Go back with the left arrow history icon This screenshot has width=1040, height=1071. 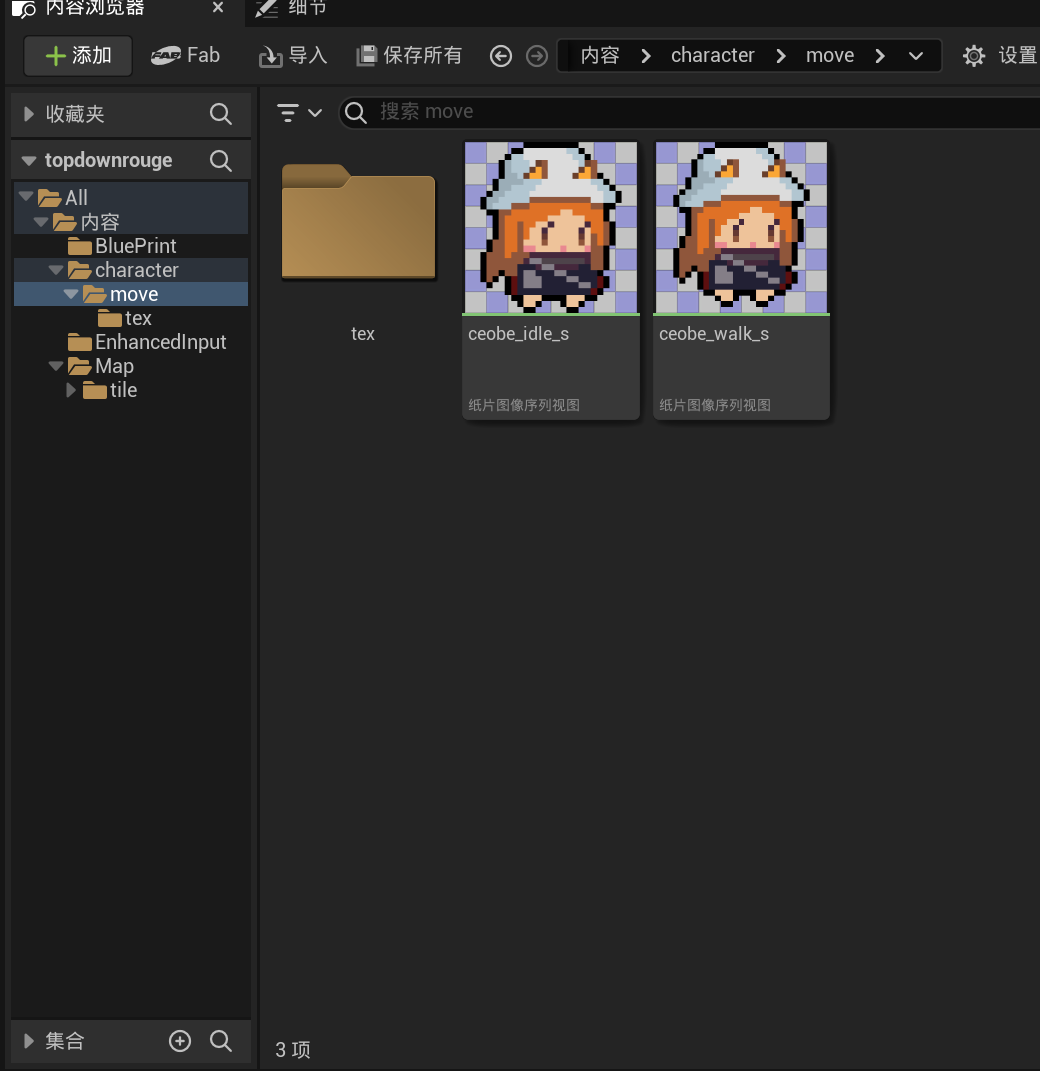coord(501,56)
